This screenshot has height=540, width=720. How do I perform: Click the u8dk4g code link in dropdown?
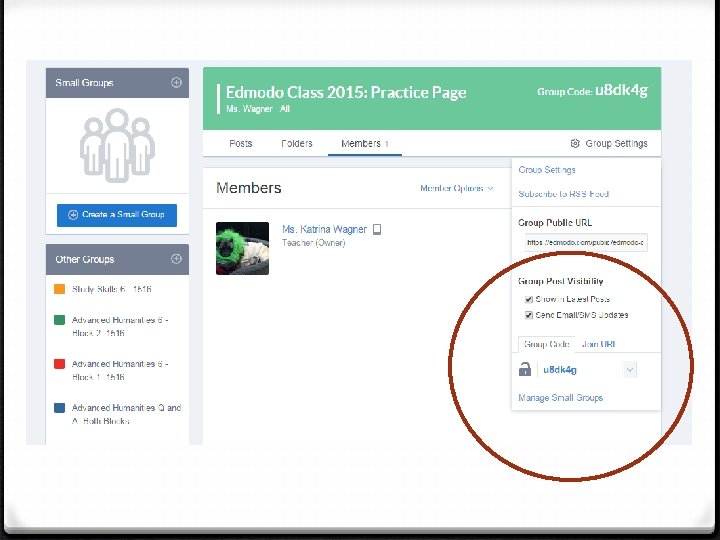[560, 370]
